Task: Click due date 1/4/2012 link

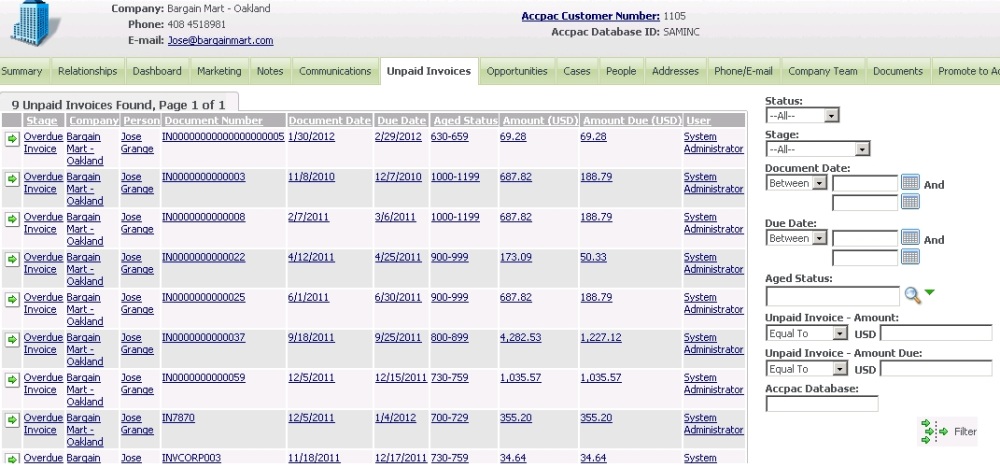Action: point(395,418)
